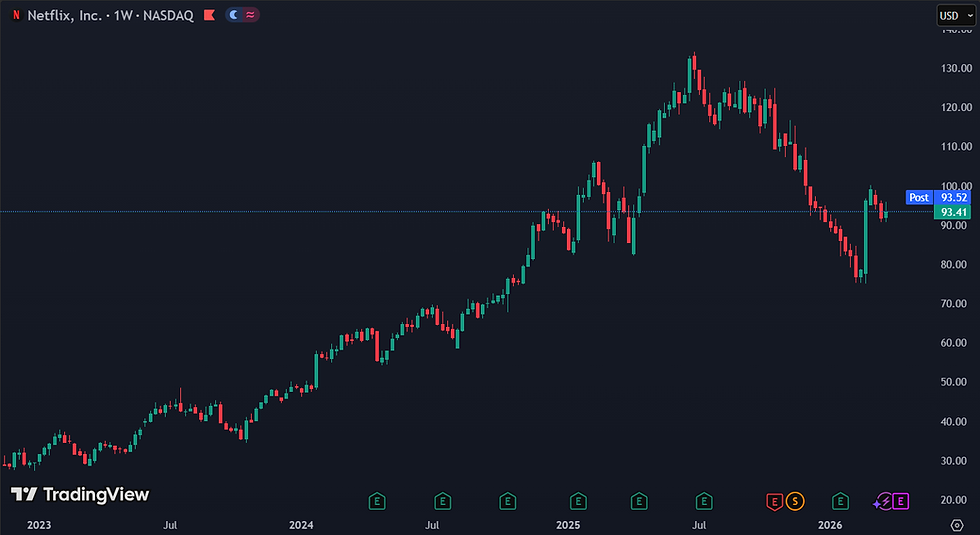This screenshot has width=980, height=535.
Task: Click the red flag icon beside NASDAQ
Action: coord(209,15)
